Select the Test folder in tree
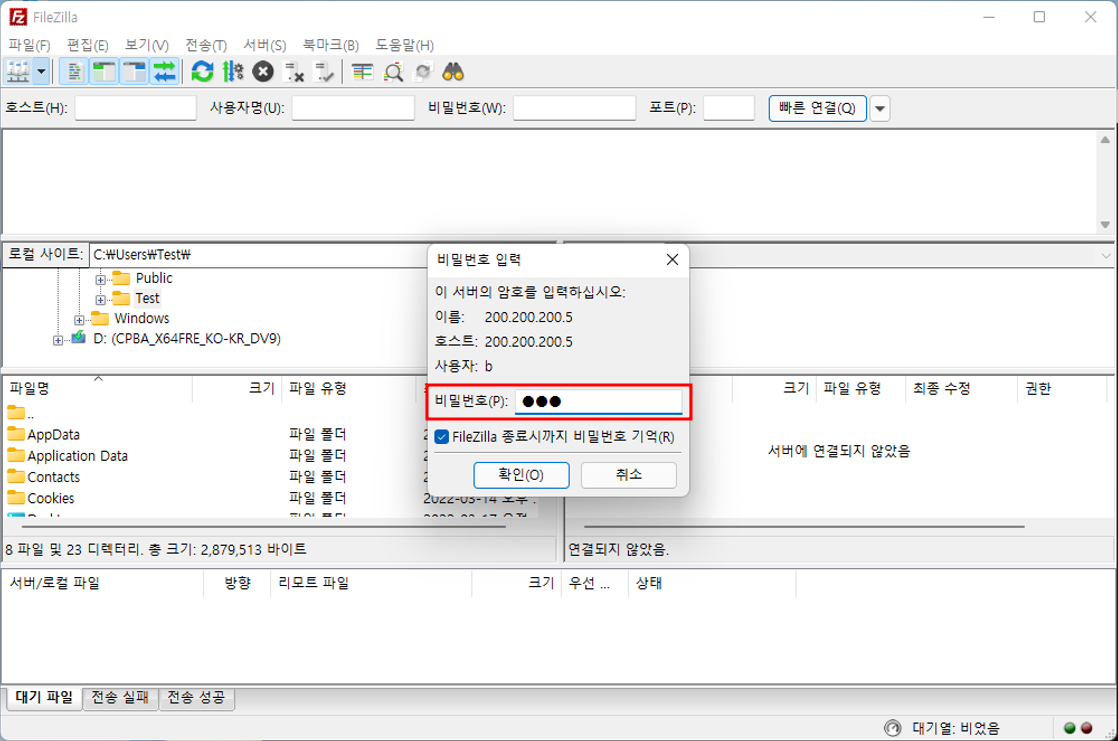 [x=148, y=298]
